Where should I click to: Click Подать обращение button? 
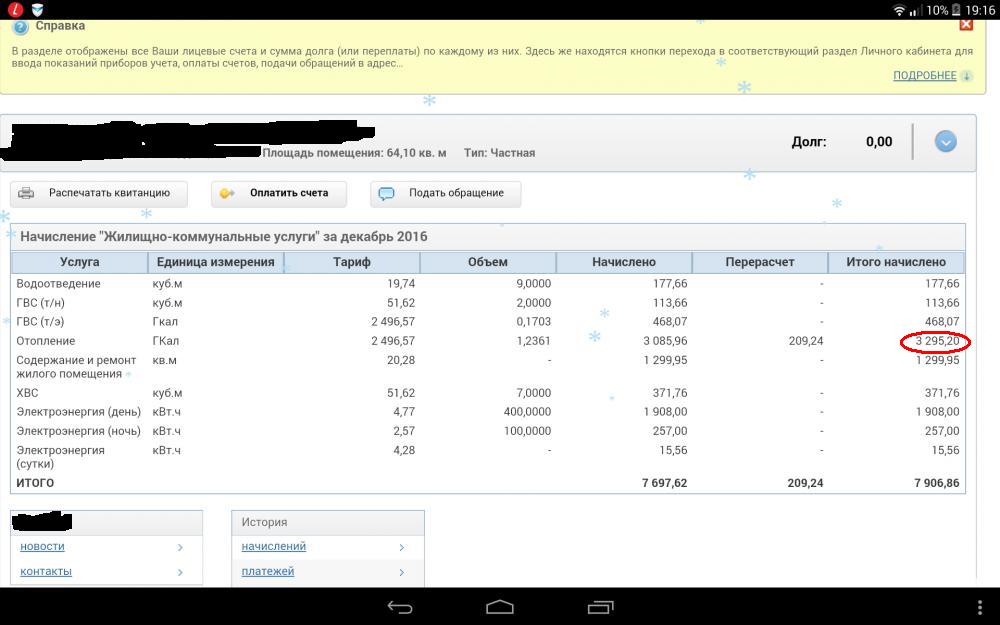point(445,193)
